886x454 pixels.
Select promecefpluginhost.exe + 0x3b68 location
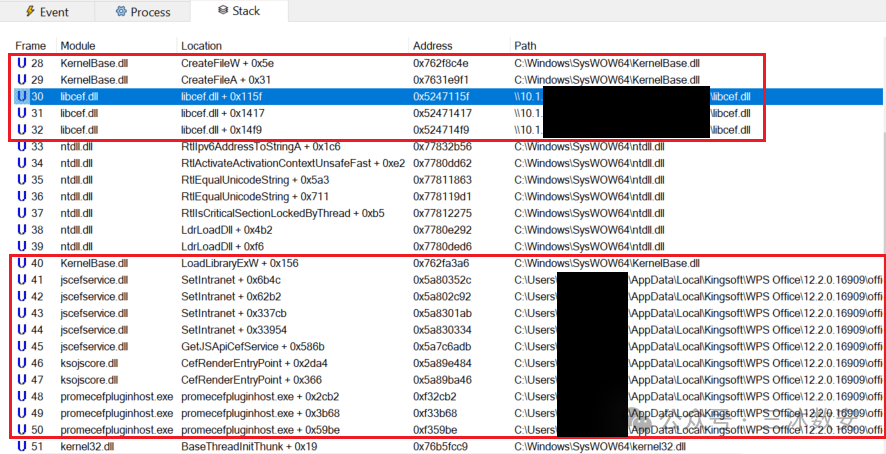[x=260, y=413]
